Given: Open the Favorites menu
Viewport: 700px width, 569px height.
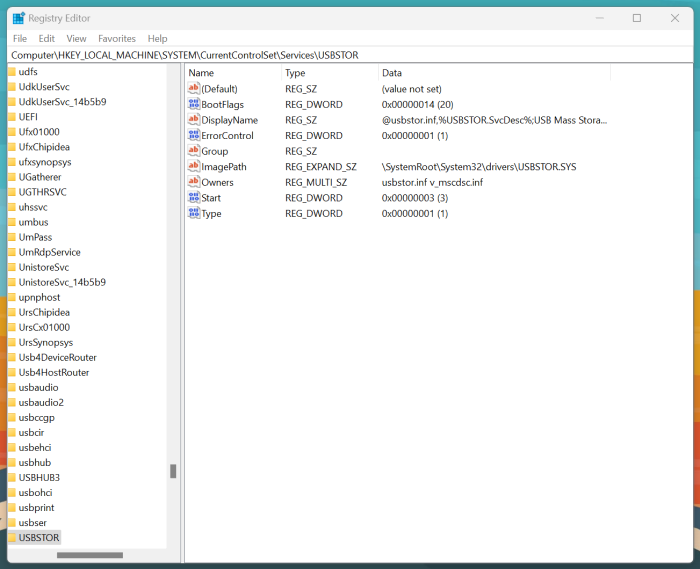Looking at the screenshot, I should [x=117, y=38].
